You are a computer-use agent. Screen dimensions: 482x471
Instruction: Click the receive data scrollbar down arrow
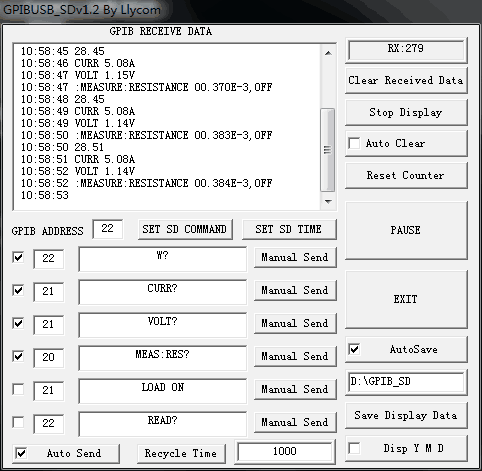pyautogui.click(x=328, y=201)
